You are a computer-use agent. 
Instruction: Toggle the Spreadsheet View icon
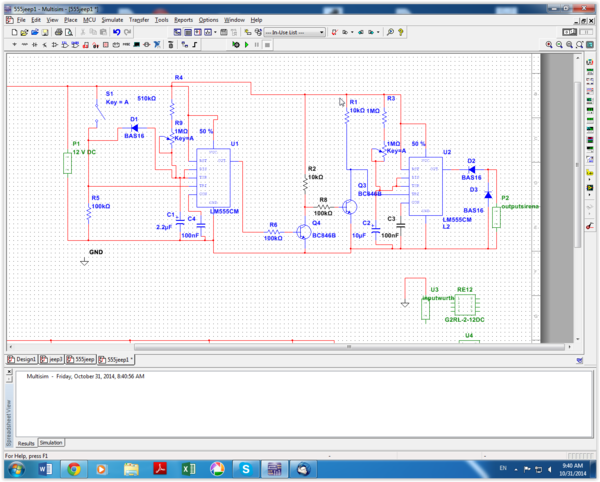point(188,33)
